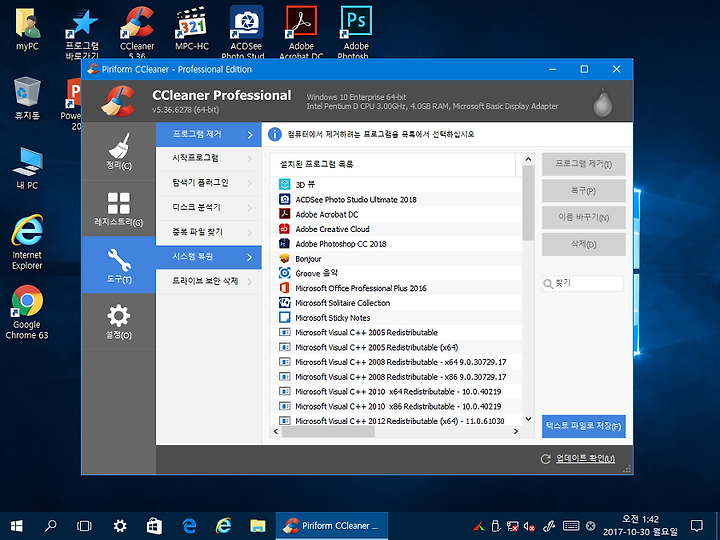Select the 3D 뷰 app icon
720x540 pixels.
tap(285, 185)
